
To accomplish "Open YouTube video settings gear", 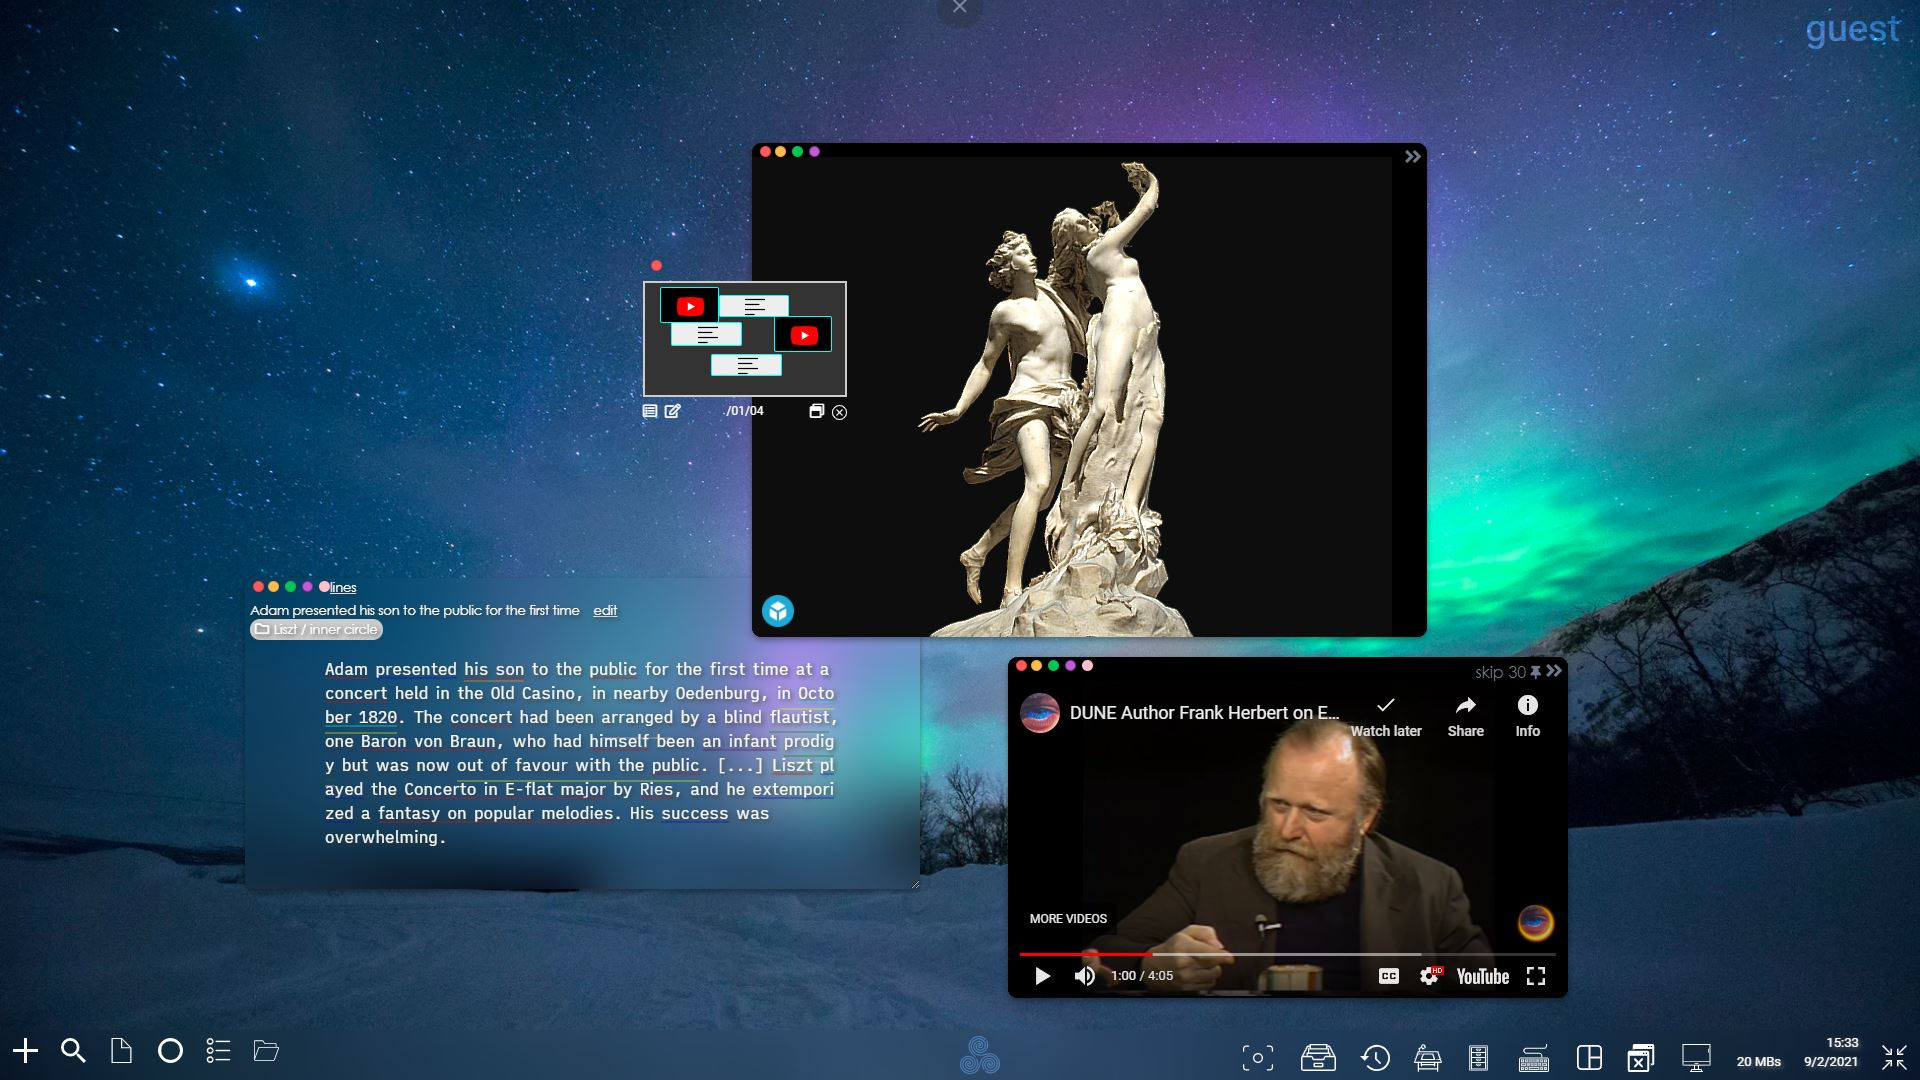I will pos(1429,976).
